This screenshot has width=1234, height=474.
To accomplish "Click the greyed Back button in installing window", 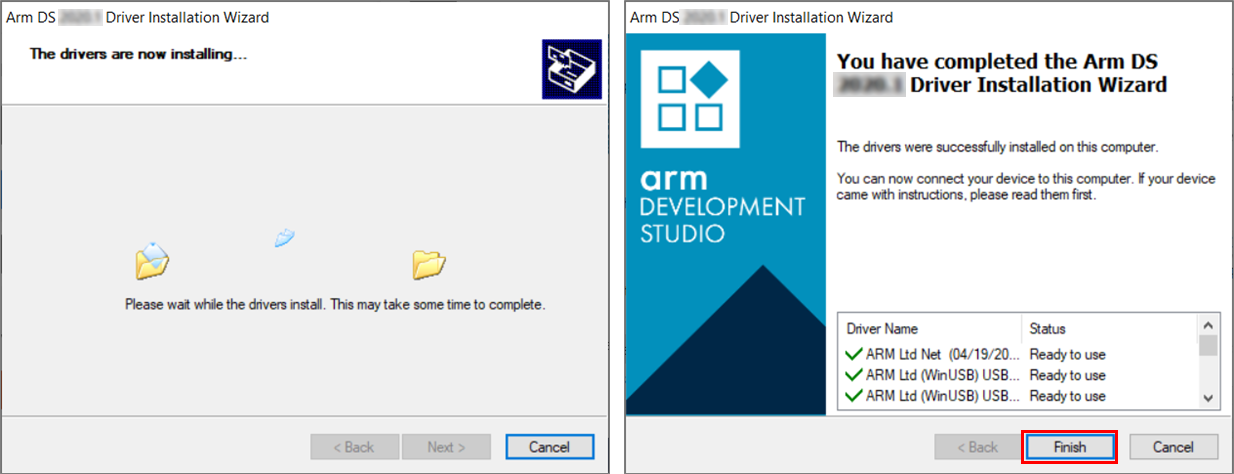I will coord(354,447).
